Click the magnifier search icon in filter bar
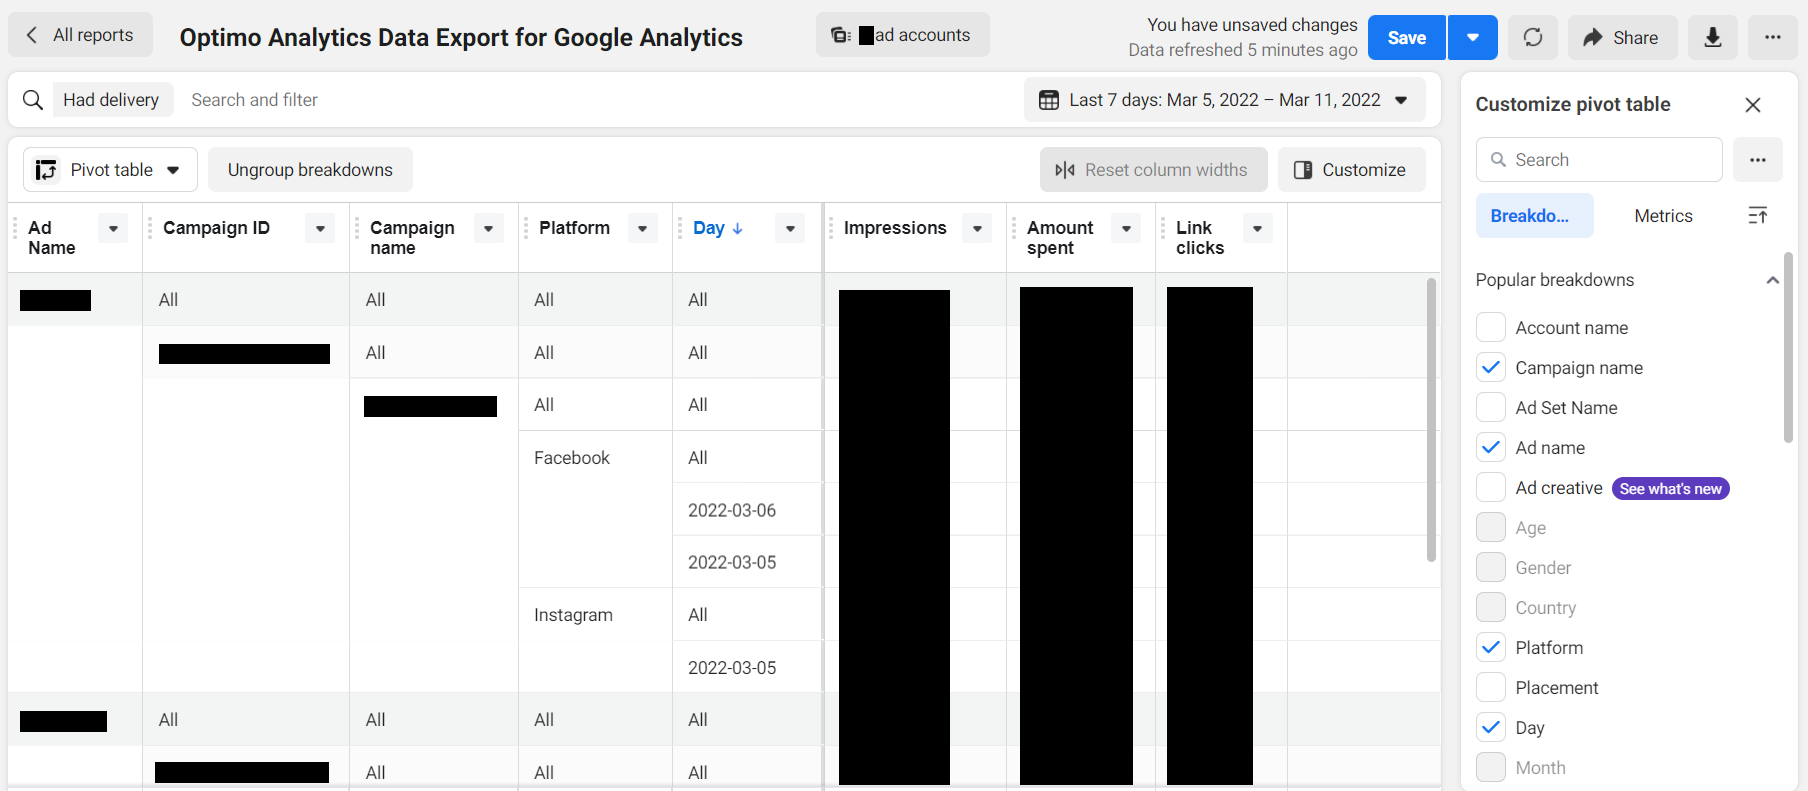Viewport: 1808px width, 791px height. pos(33,100)
